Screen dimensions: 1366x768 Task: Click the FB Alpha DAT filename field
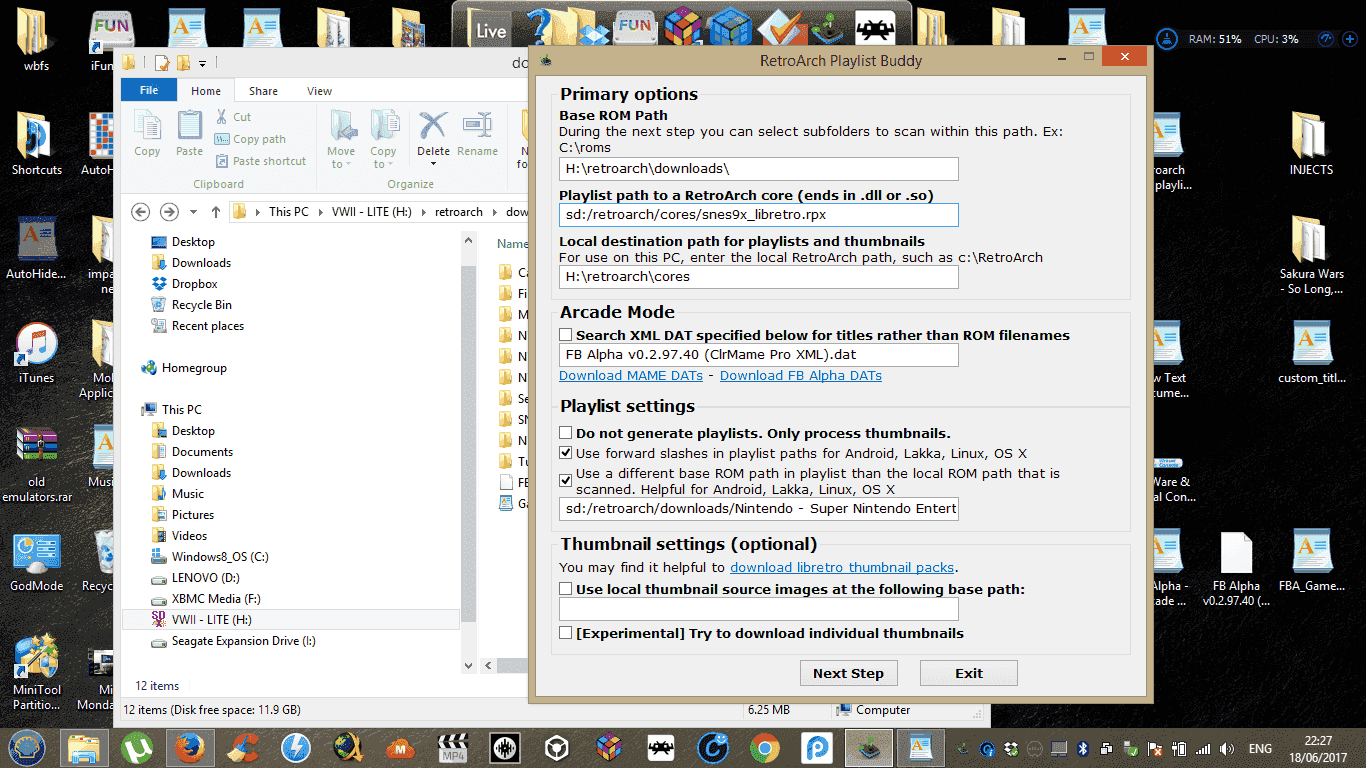tap(759, 355)
